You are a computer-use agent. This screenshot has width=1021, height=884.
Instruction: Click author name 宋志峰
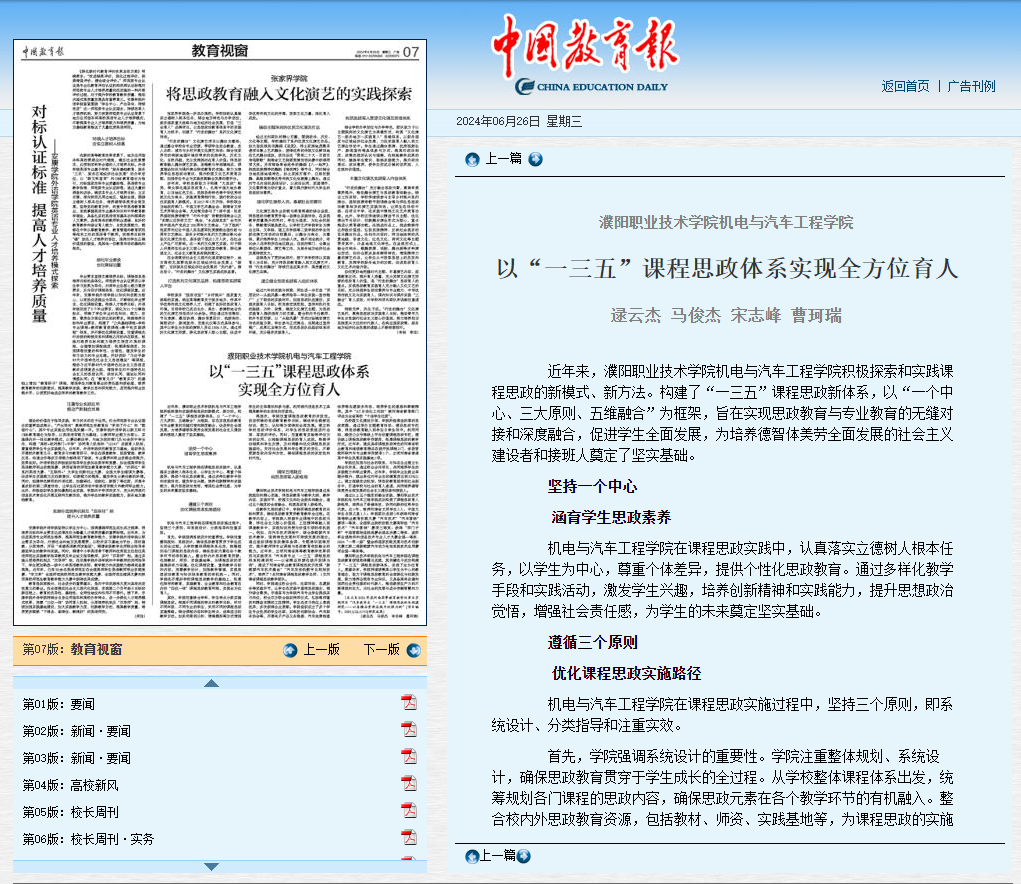756,316
